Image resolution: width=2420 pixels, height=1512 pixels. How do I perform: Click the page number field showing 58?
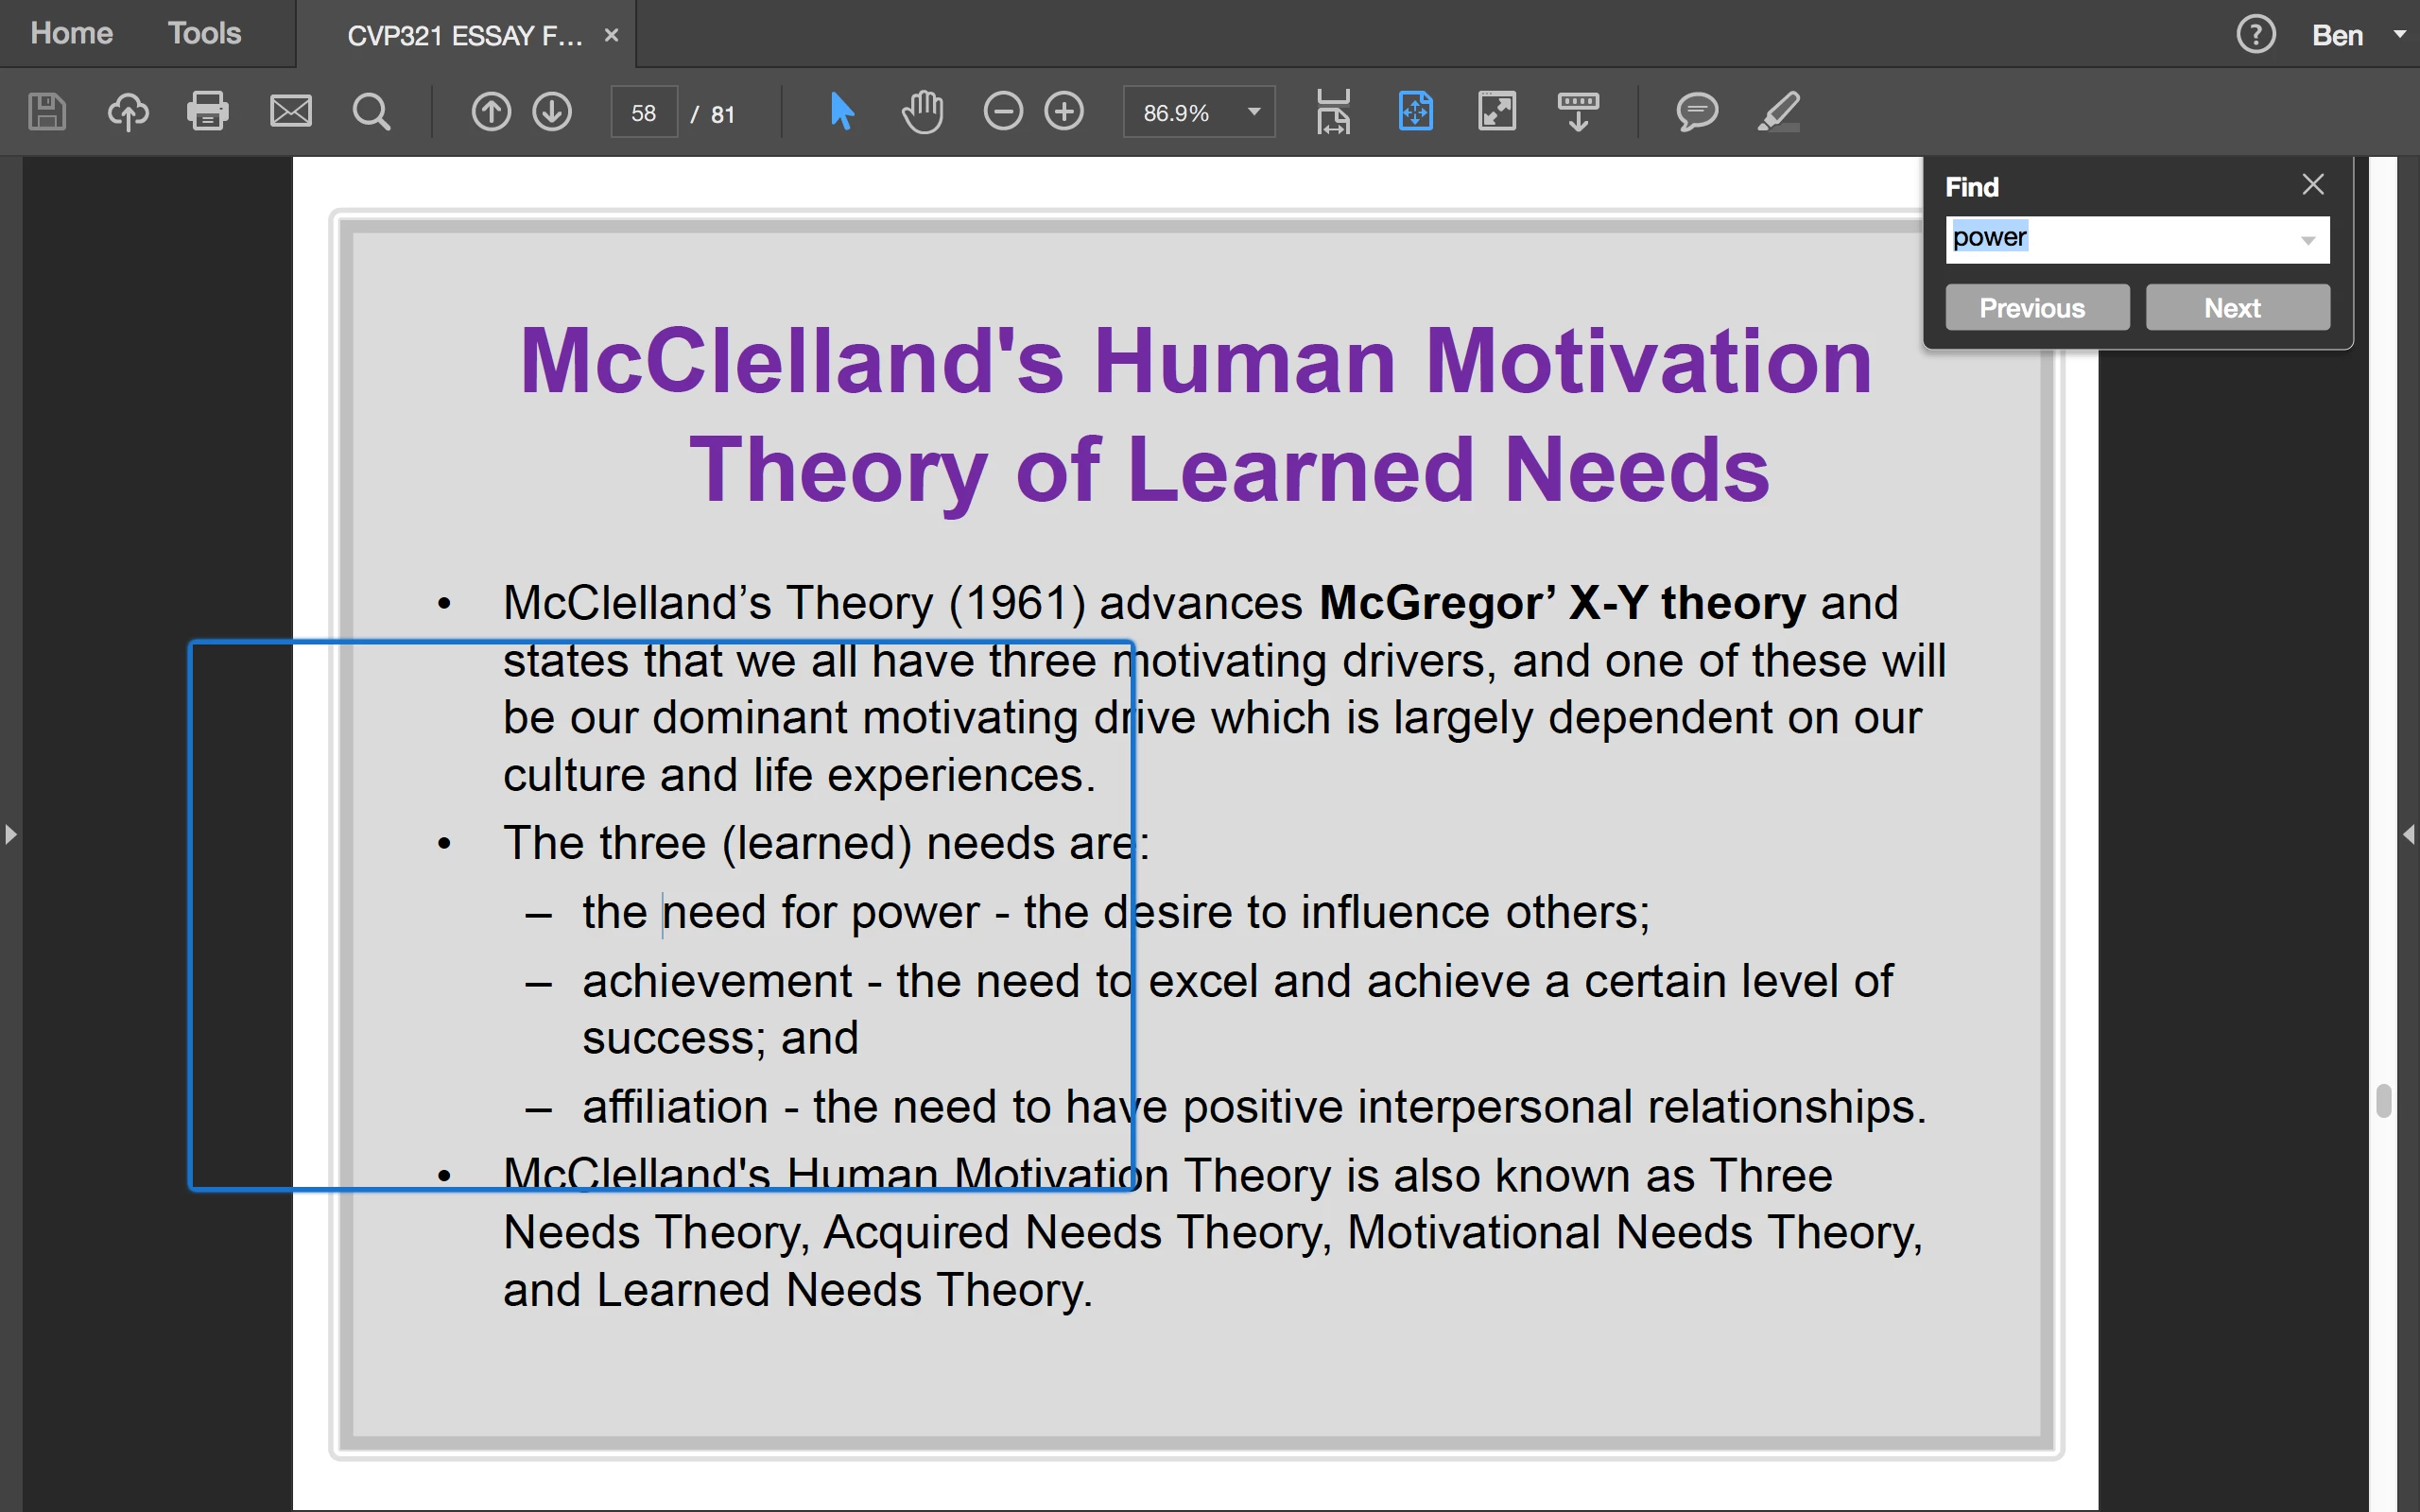643,113
